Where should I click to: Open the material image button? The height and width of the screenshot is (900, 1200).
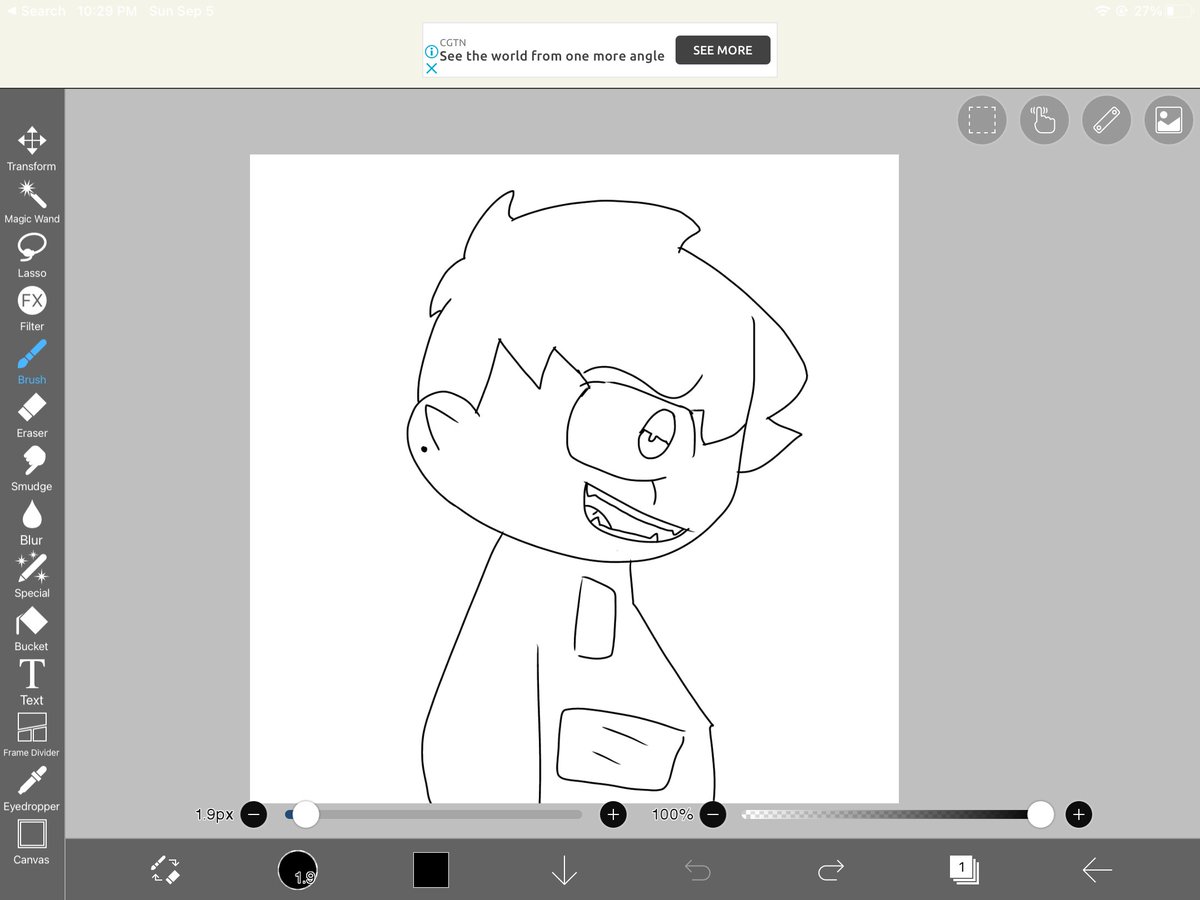[x=1168, y=120]
